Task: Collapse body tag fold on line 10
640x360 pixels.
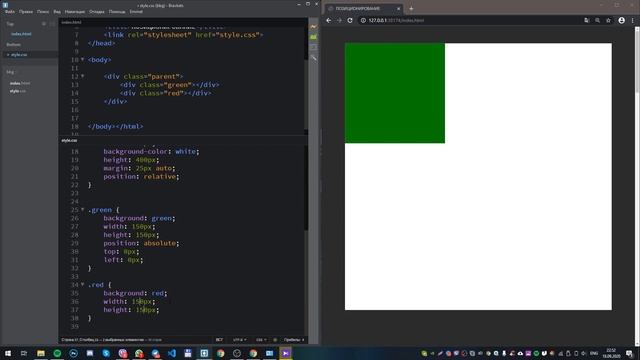Action: click(82, 60)
